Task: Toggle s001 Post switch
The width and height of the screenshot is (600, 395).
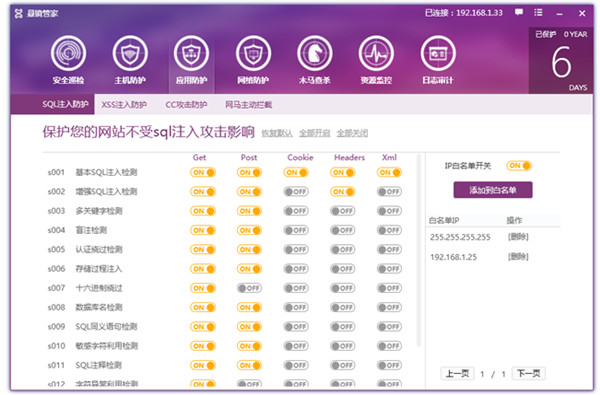Action: pos(249,173)
